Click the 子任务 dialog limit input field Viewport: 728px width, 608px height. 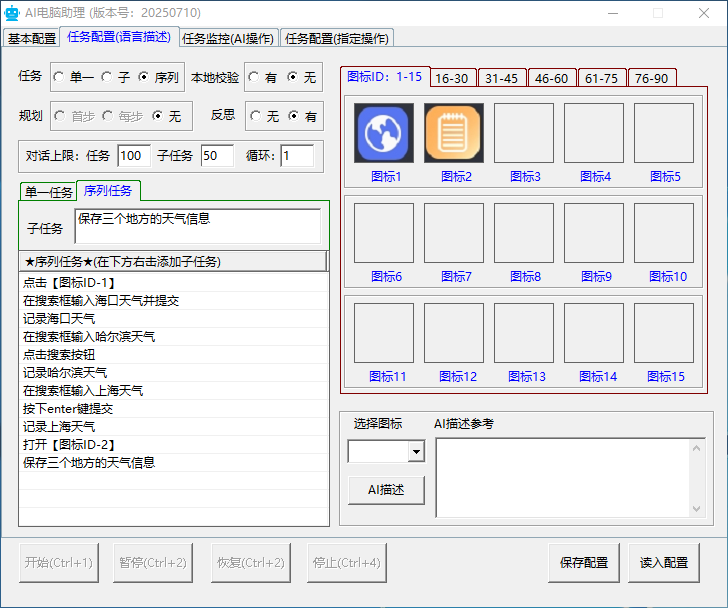click(x=216, y=156)
